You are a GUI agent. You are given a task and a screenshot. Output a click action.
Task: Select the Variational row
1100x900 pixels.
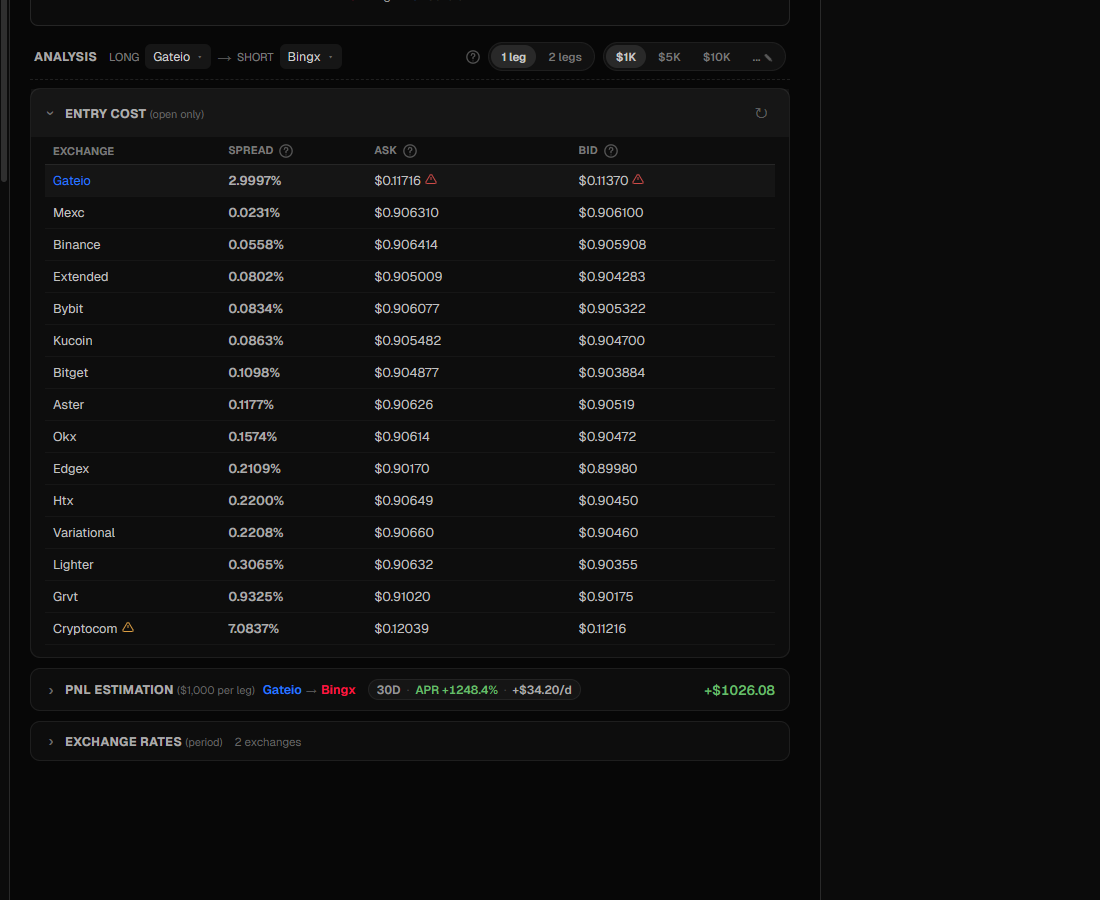pyautogui.click(x=410, y=532)
